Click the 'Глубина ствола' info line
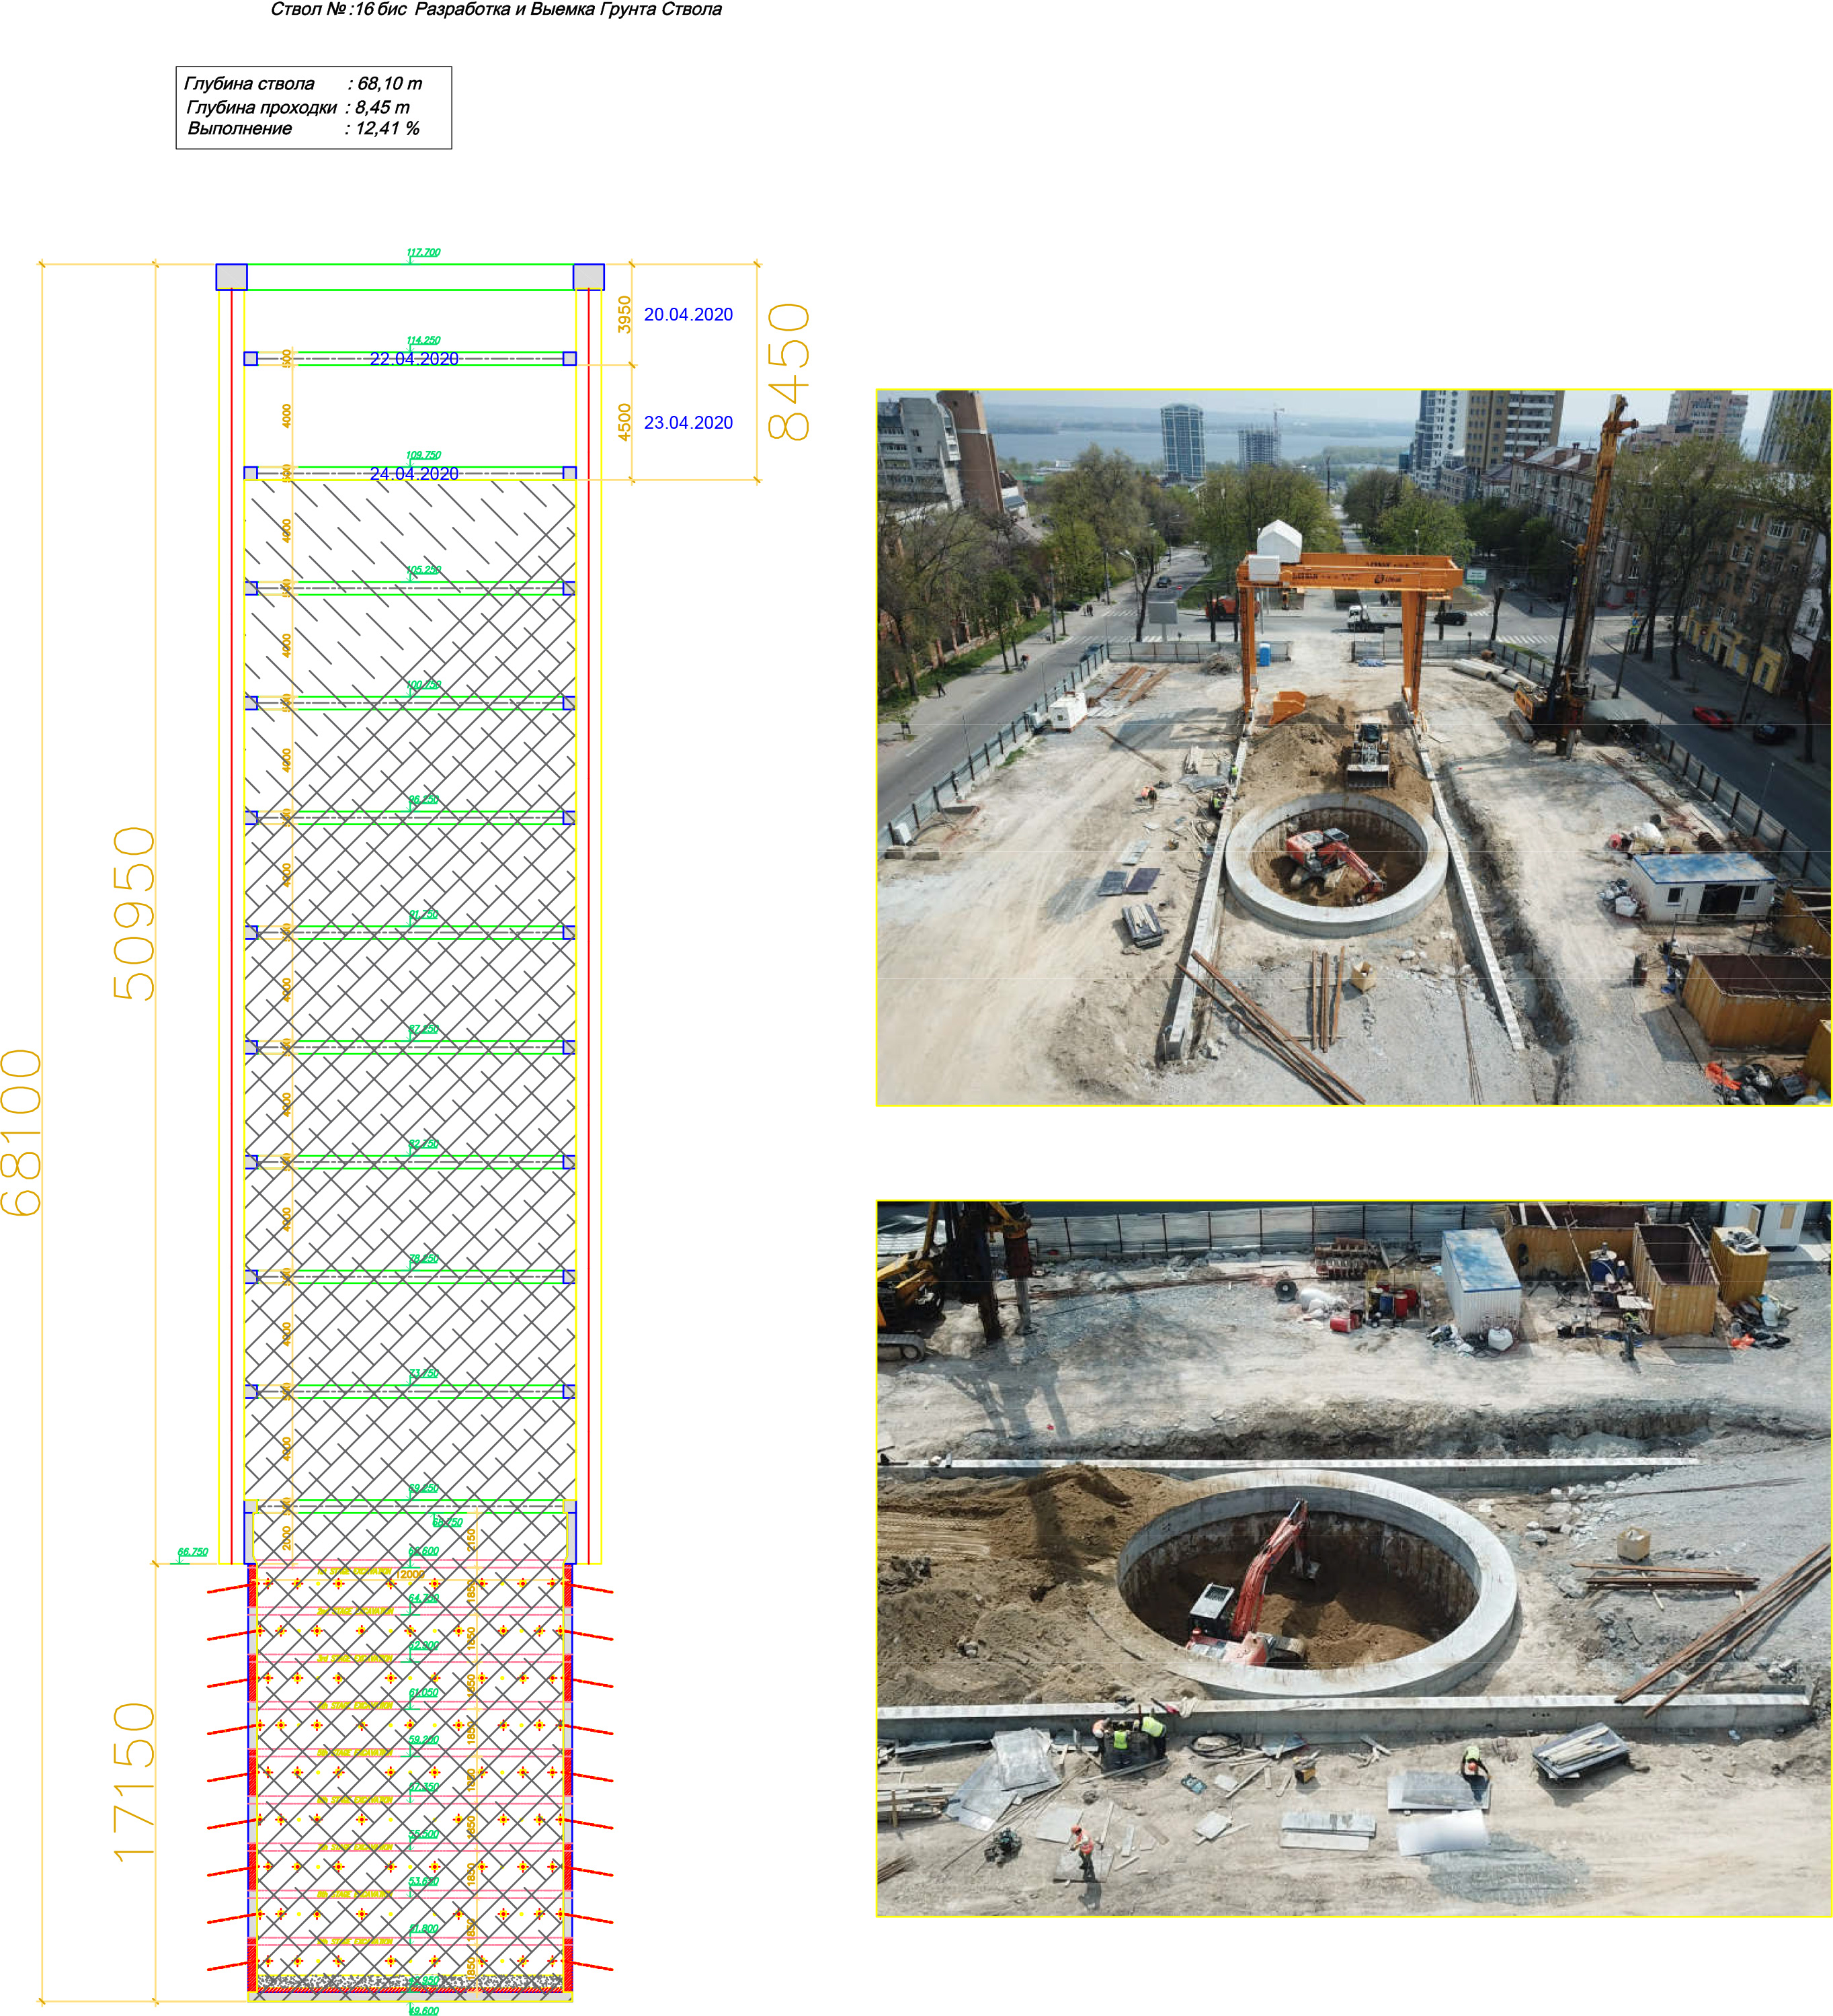Viewport: 1833px width, 2016px height. 302,83
